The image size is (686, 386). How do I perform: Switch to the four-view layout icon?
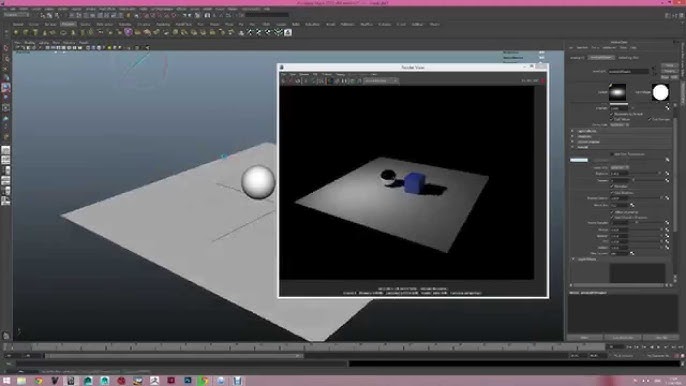point(6,160)
